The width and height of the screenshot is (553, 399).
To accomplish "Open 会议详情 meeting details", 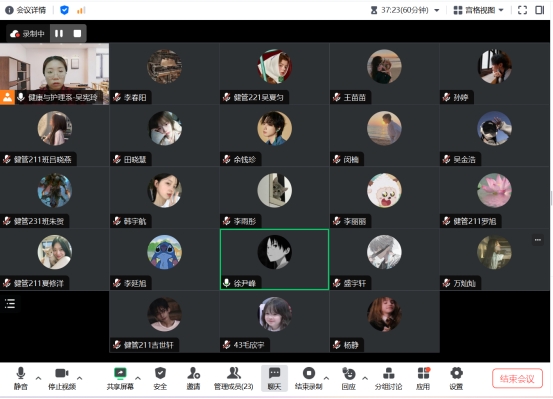I will [26, 10].
